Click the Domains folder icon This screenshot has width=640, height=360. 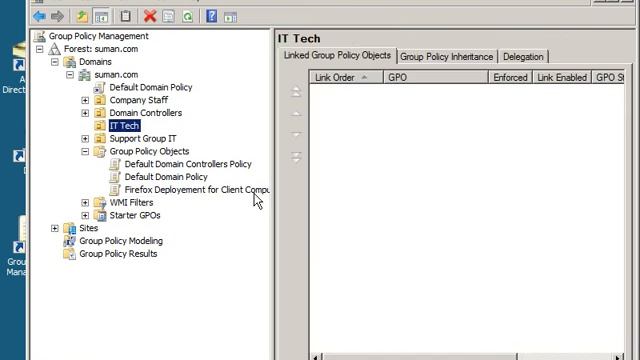pos(70,62)
